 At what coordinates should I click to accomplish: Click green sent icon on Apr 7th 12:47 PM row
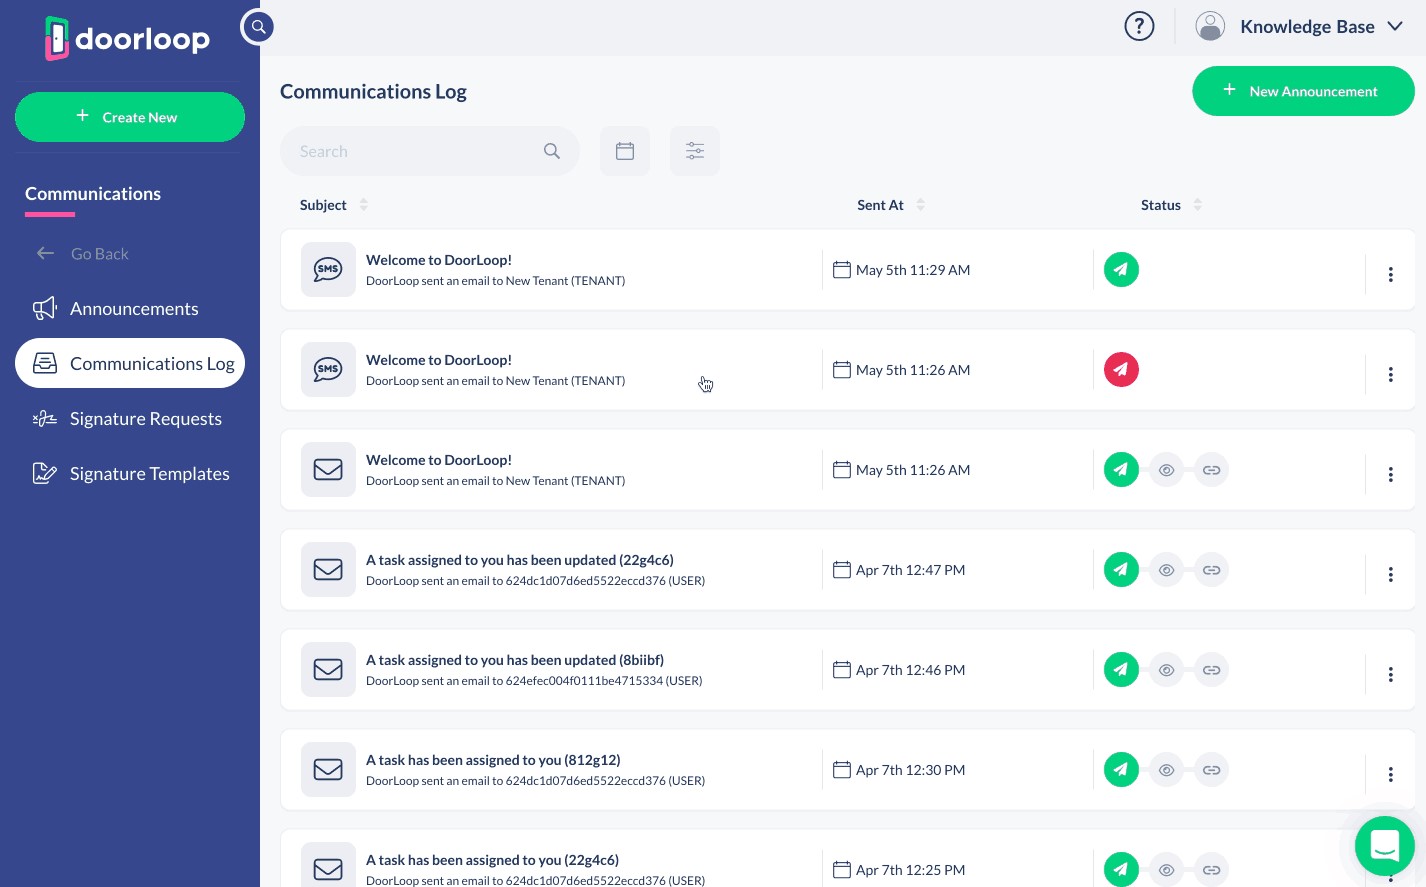click(x=1121, y=570)
